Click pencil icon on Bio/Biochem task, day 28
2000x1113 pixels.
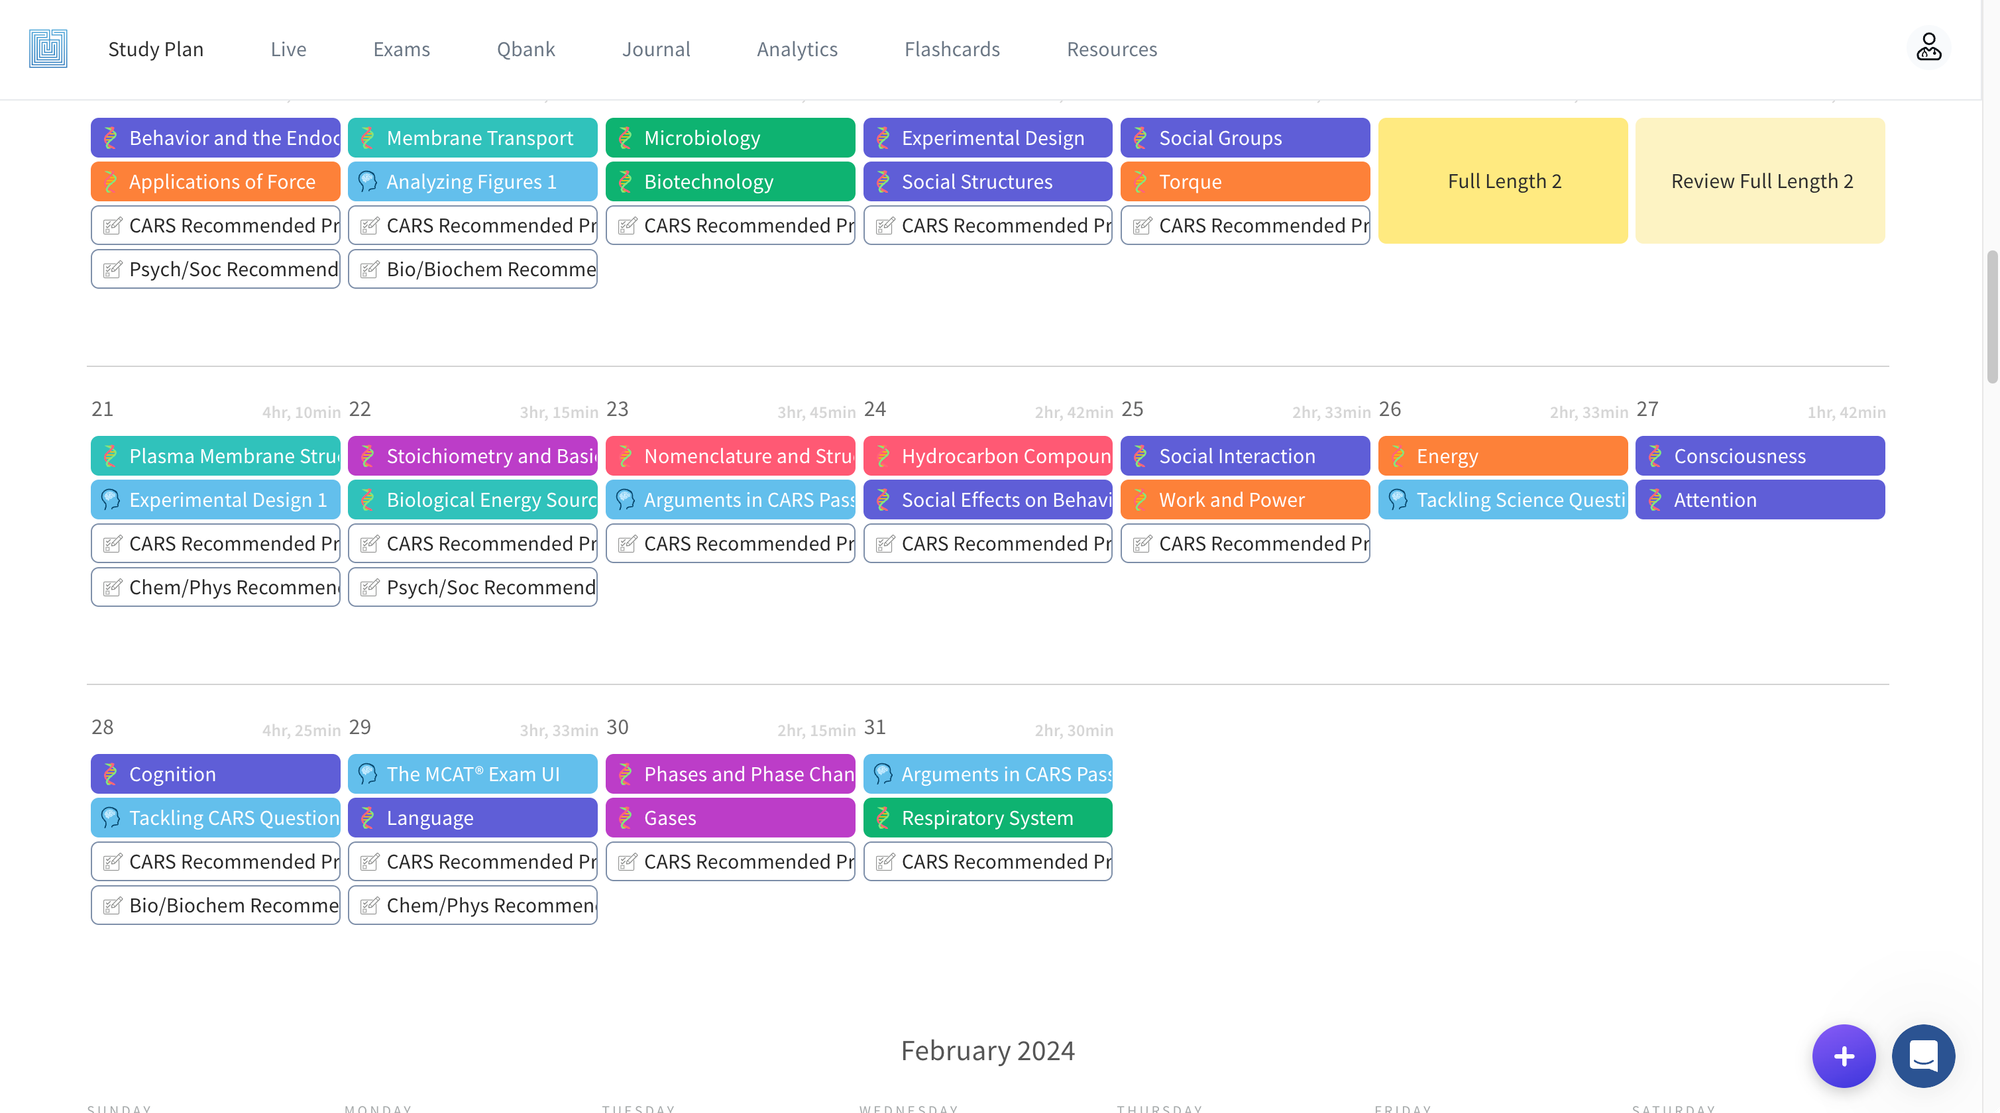pyautogui.click(x=112, y=906)
